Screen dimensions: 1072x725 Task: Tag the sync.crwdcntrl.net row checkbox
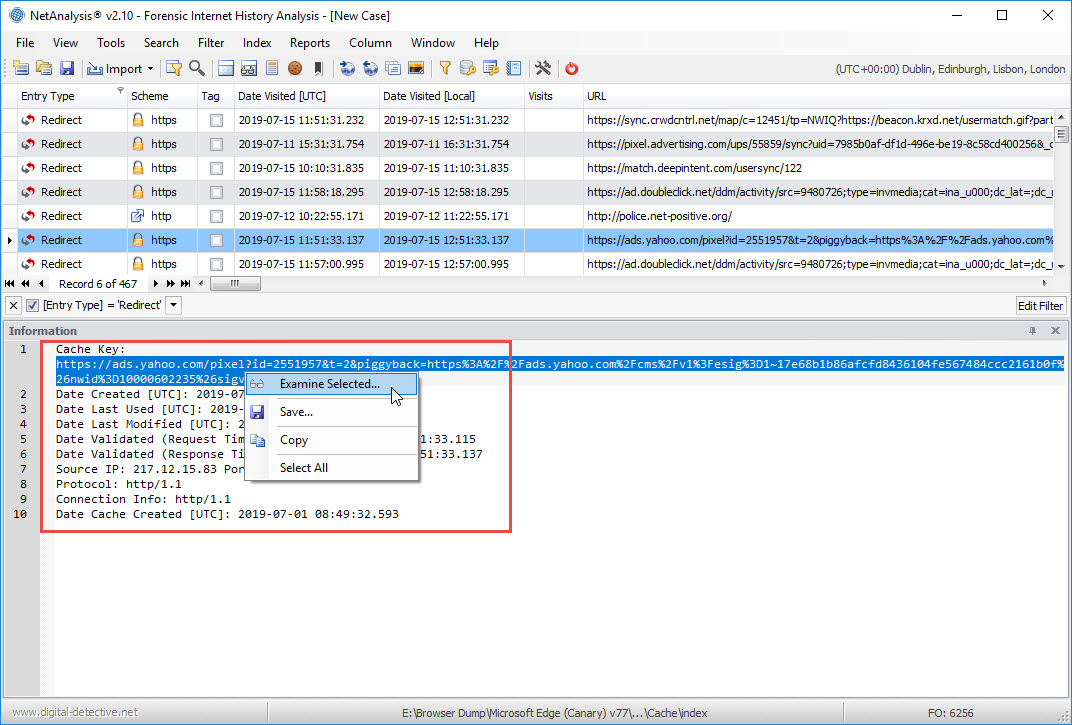coord(216,120)
